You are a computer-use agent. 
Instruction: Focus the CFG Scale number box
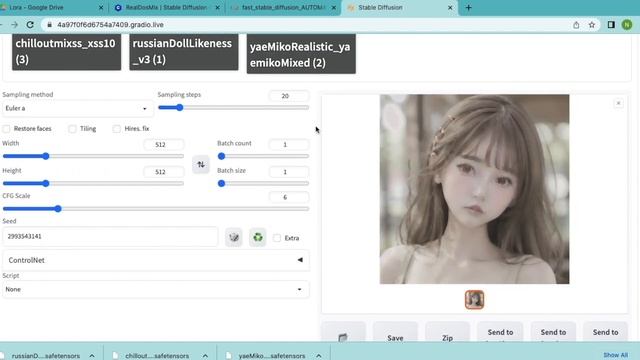(x=289, y=197)
